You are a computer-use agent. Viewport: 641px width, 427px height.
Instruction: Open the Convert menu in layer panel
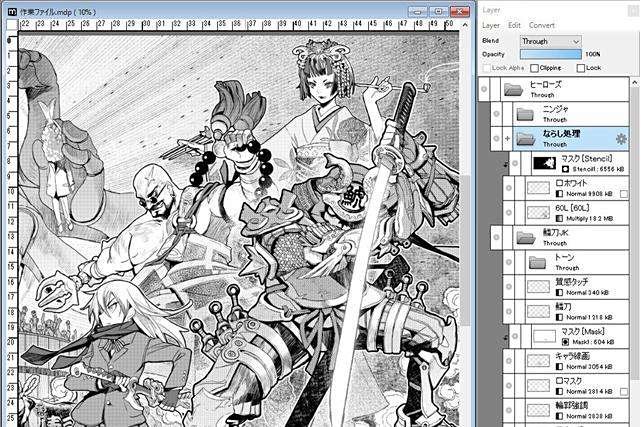542,25
